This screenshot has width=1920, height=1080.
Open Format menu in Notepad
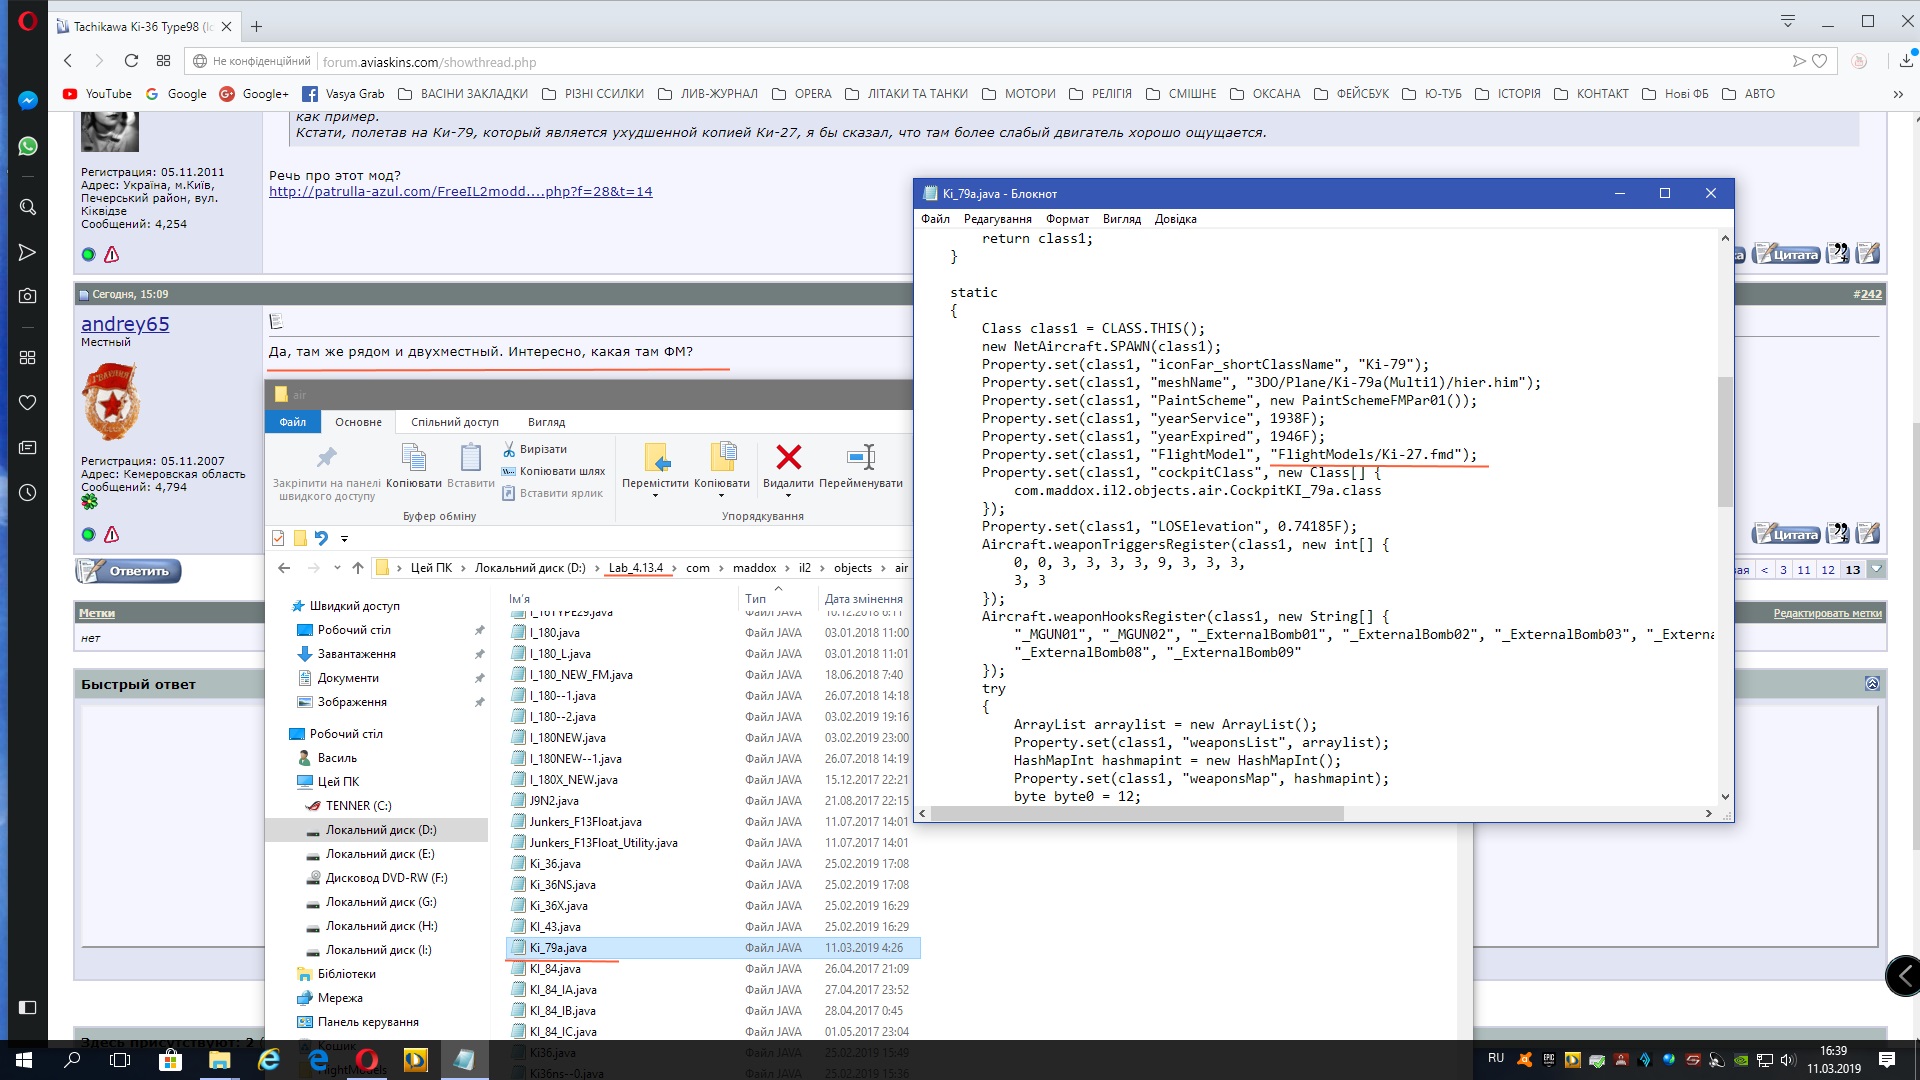click(1066, 219)
